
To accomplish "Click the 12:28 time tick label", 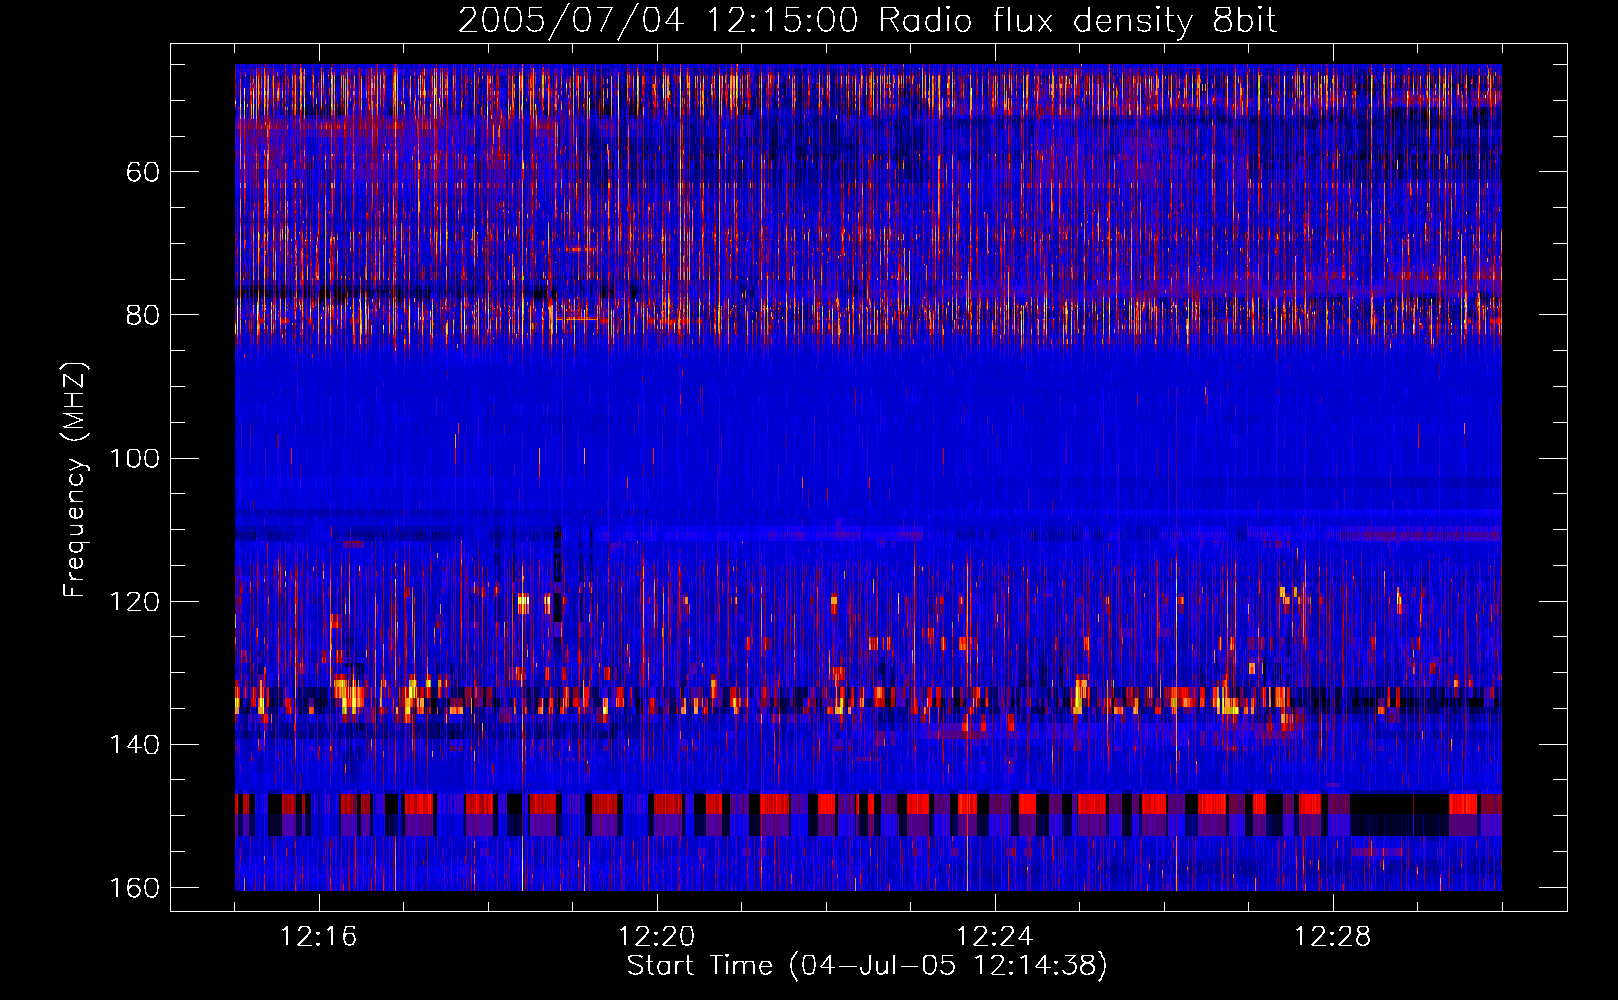I will coord(1333,937).
